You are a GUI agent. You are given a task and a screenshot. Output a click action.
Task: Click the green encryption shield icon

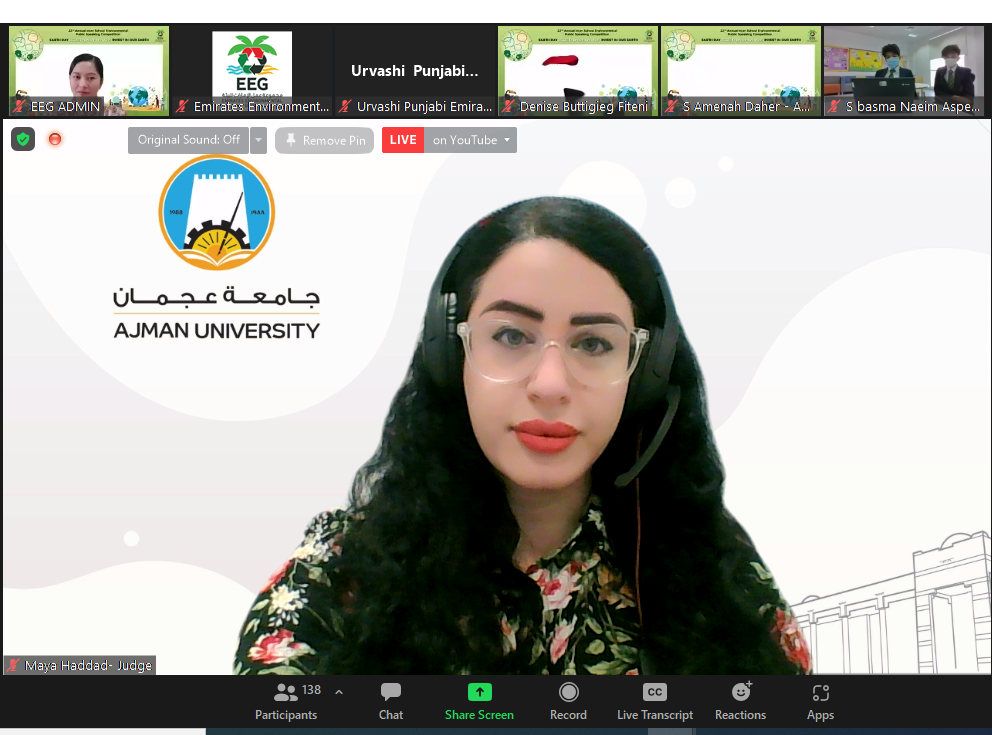click(23, 139)
